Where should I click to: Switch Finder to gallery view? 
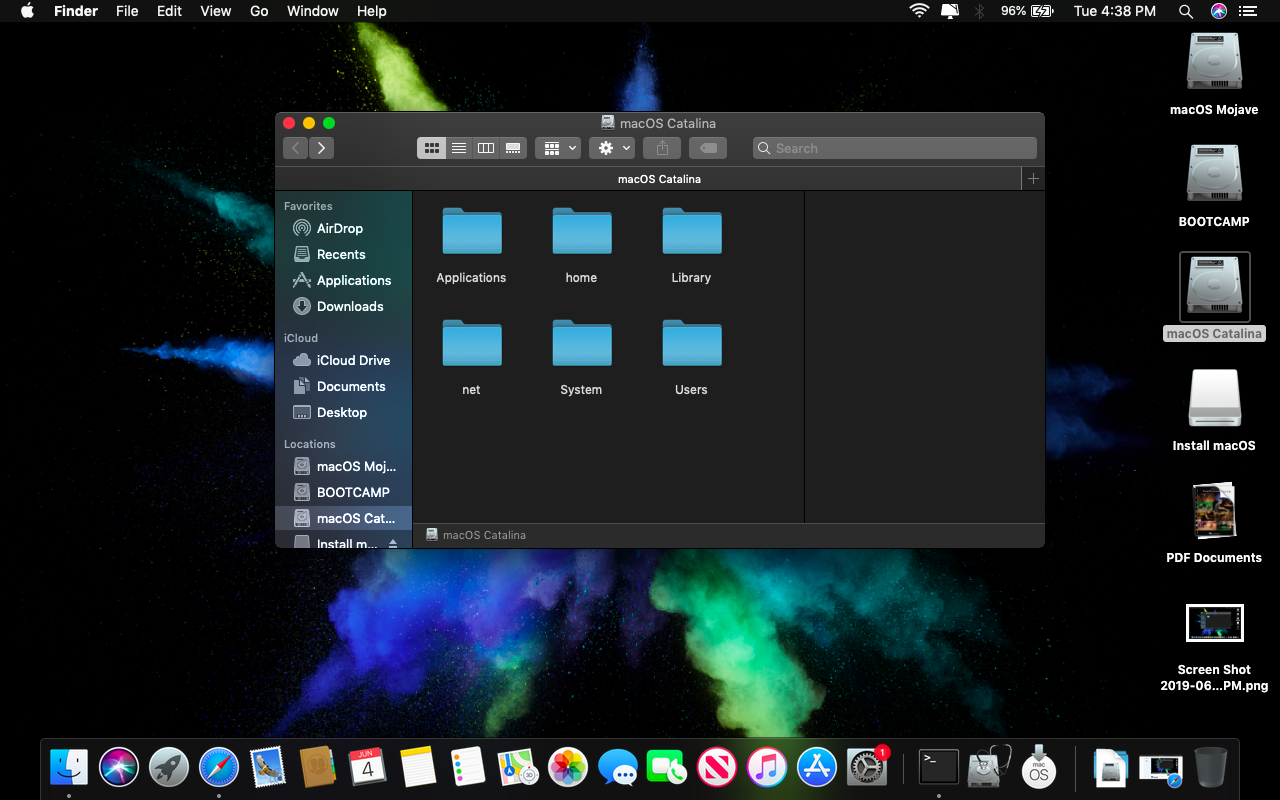[513, 148]
